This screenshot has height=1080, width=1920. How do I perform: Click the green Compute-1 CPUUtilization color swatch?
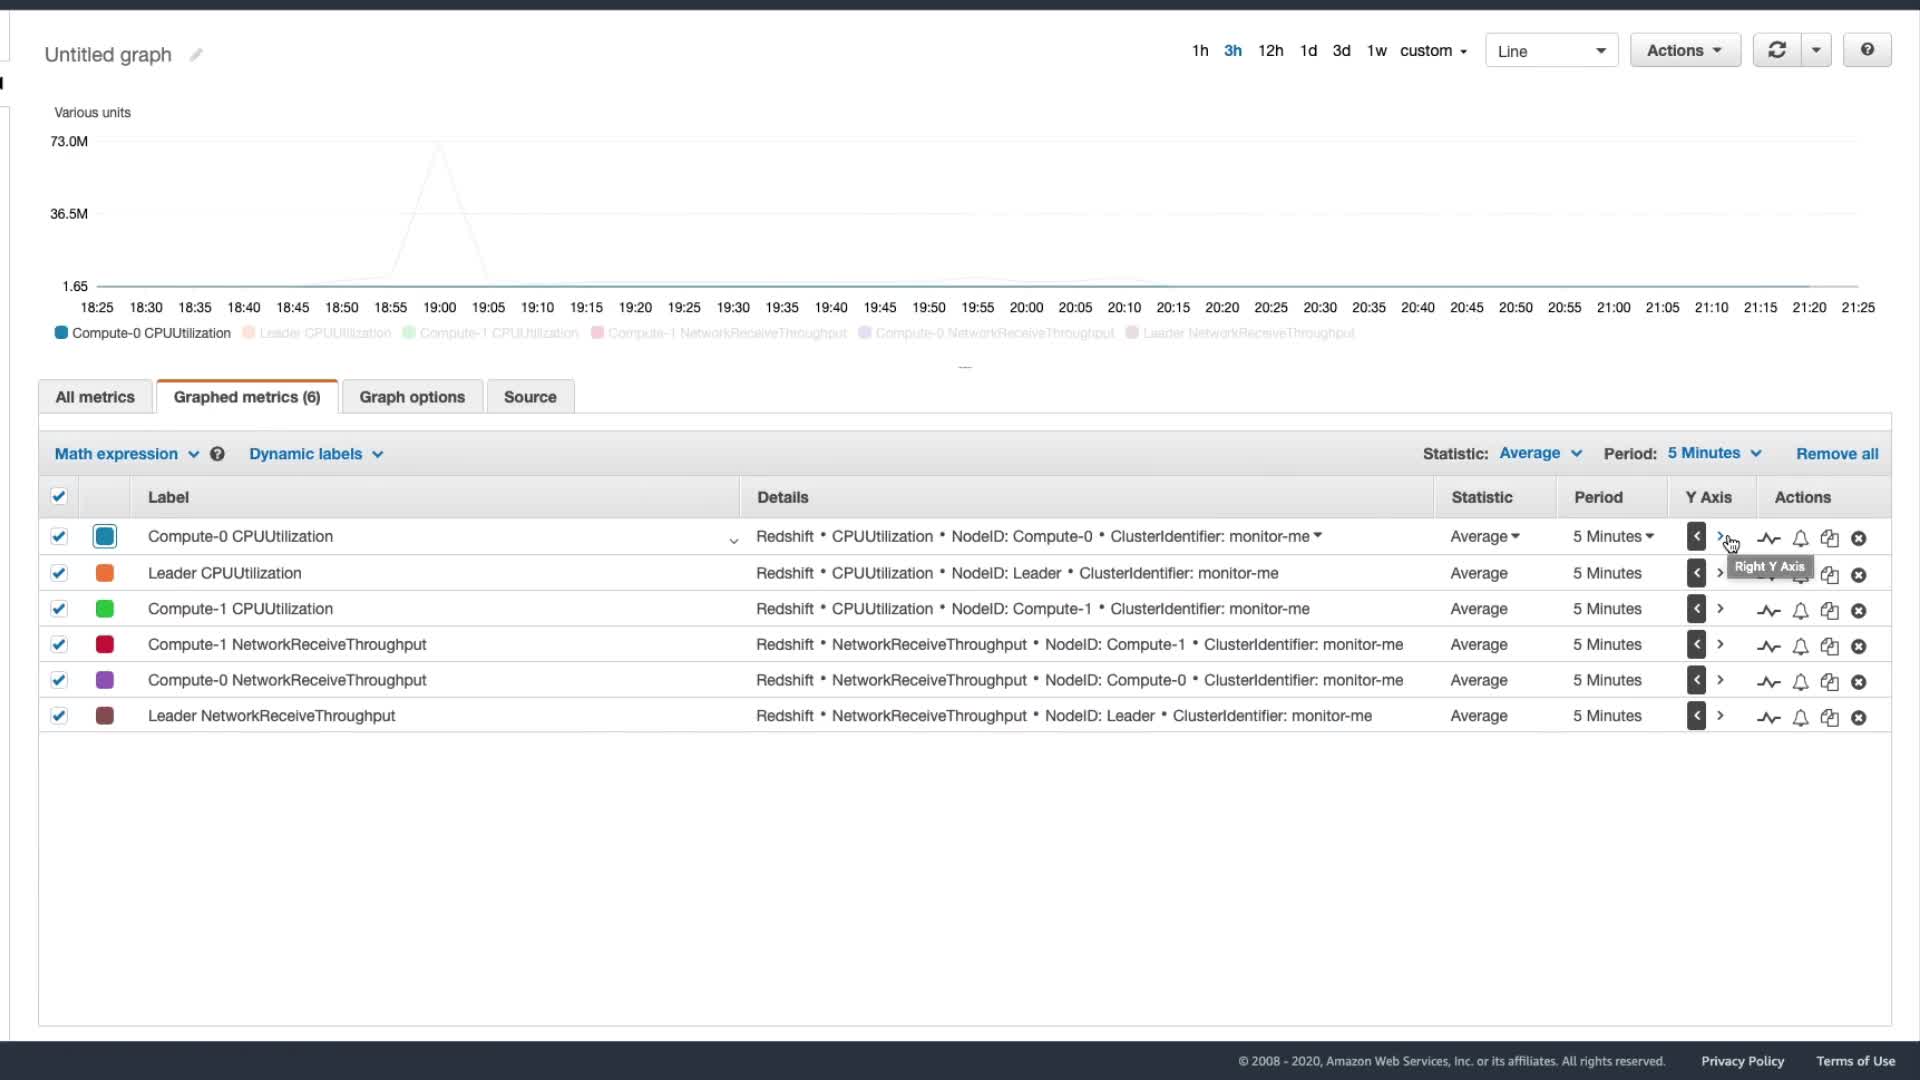(x=105, y=609)
